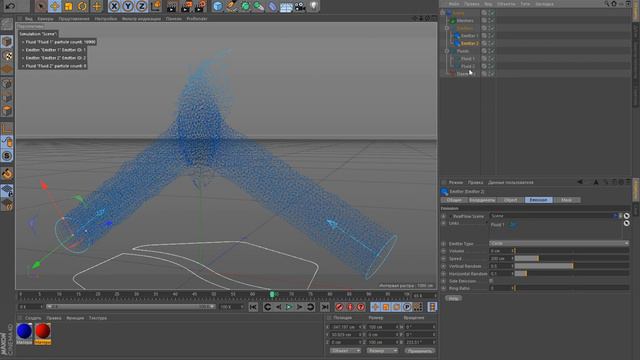Select the live selection arrow tool
The image size is (640, 360).
[40, 6]
